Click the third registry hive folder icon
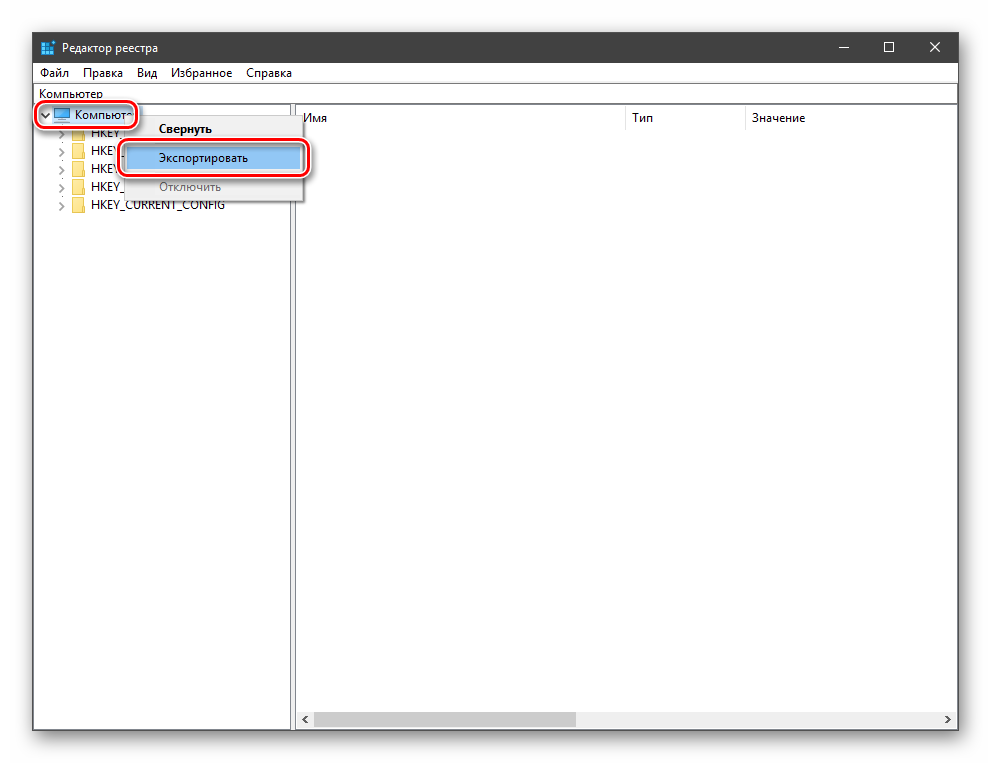 tap(78, 169)
